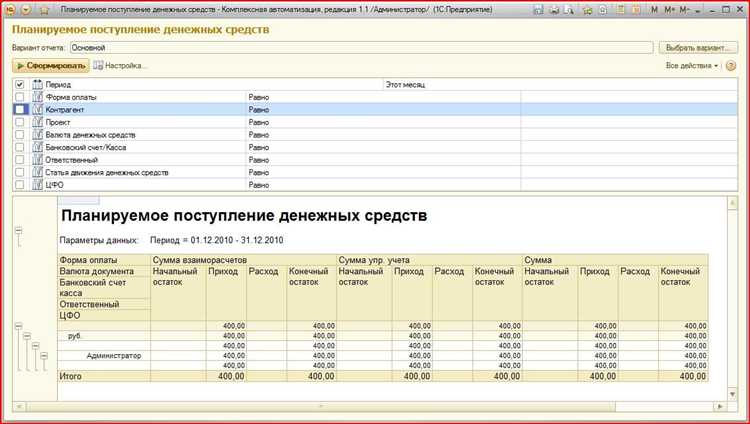The height and width of the screenshot is (424, 750).
Task: Collapse the руб. row group expander
Action: (27, 336)
